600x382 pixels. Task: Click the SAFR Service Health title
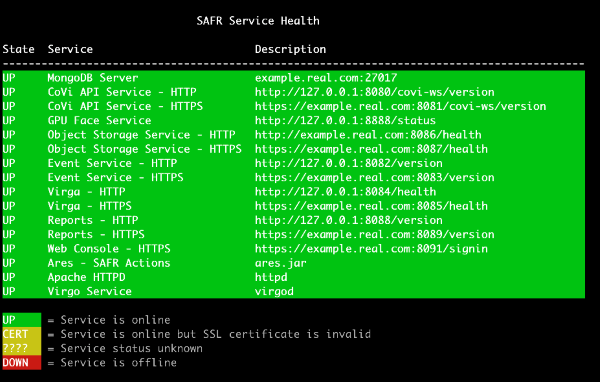[x=258, y=21]
